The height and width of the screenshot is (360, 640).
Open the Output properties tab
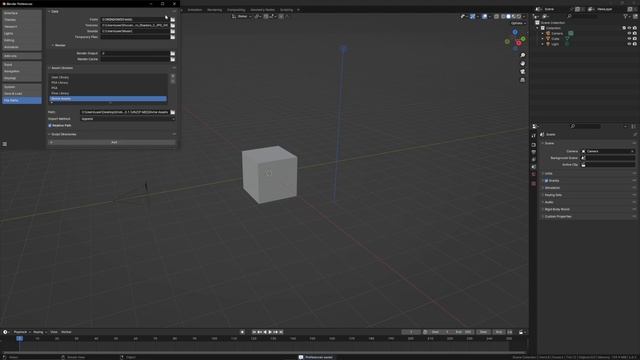533,152
